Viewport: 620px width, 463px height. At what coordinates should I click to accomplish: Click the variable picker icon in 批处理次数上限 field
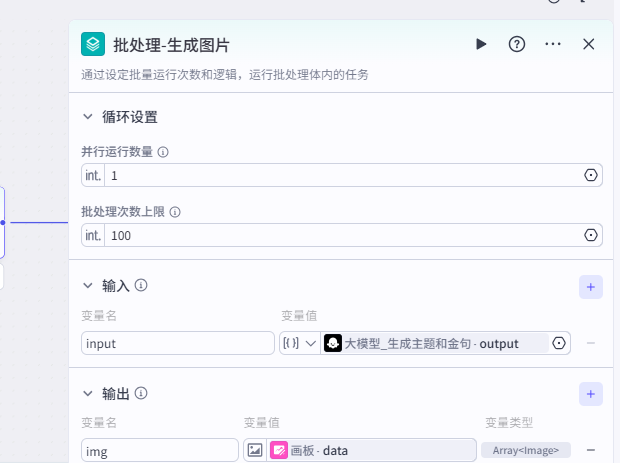[x=591, y=235]
